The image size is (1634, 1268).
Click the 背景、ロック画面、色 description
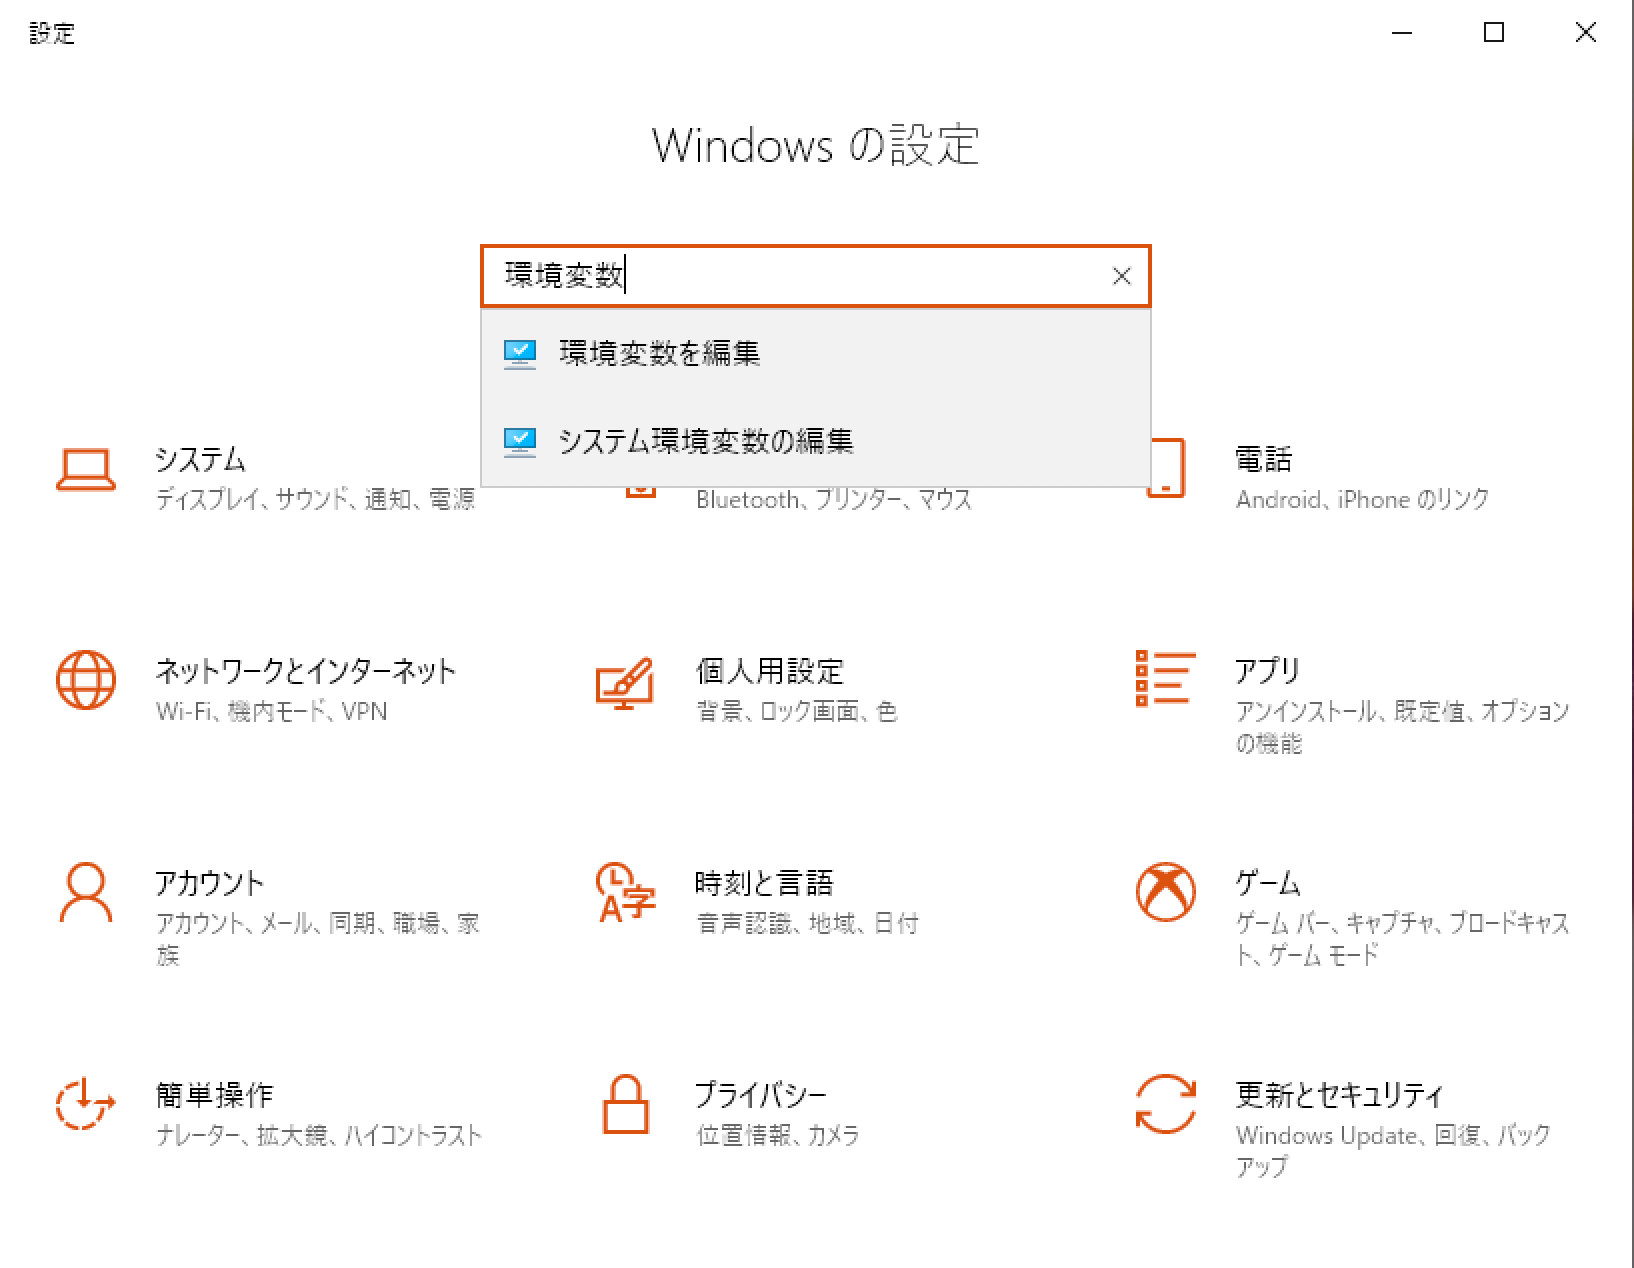[797, 711]
